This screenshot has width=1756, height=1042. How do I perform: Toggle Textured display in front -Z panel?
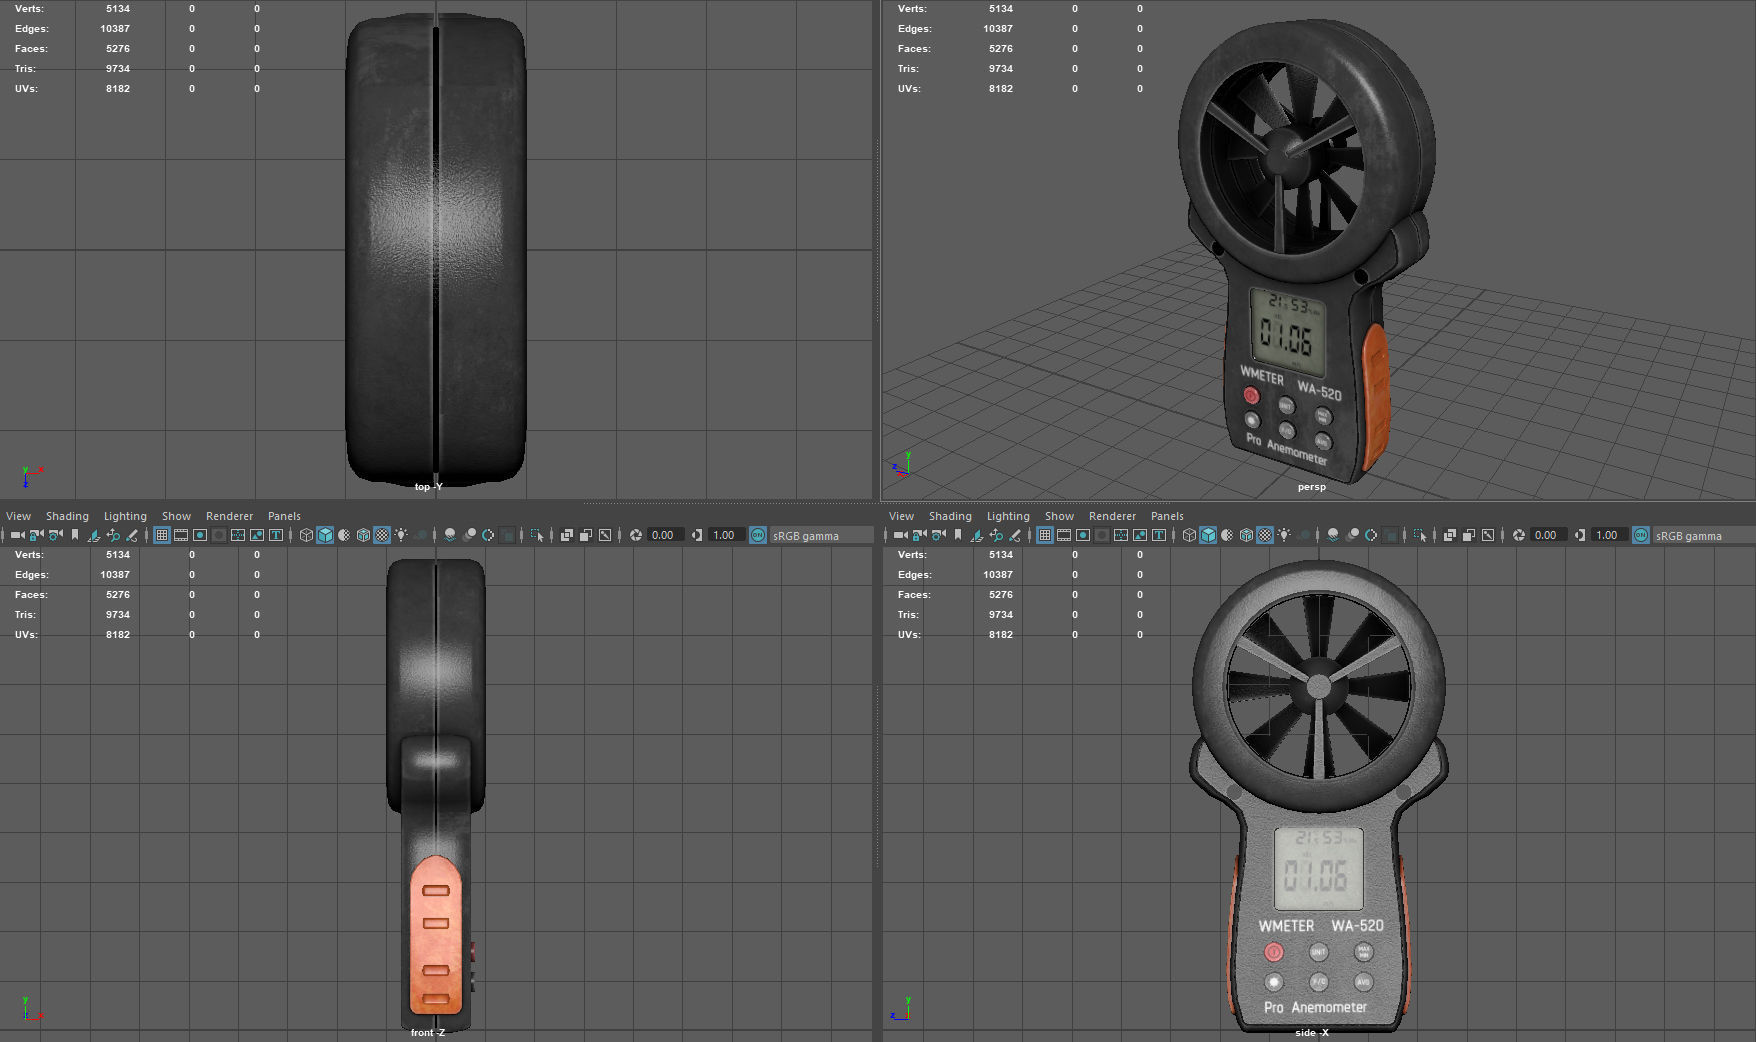tap(382, 535)
